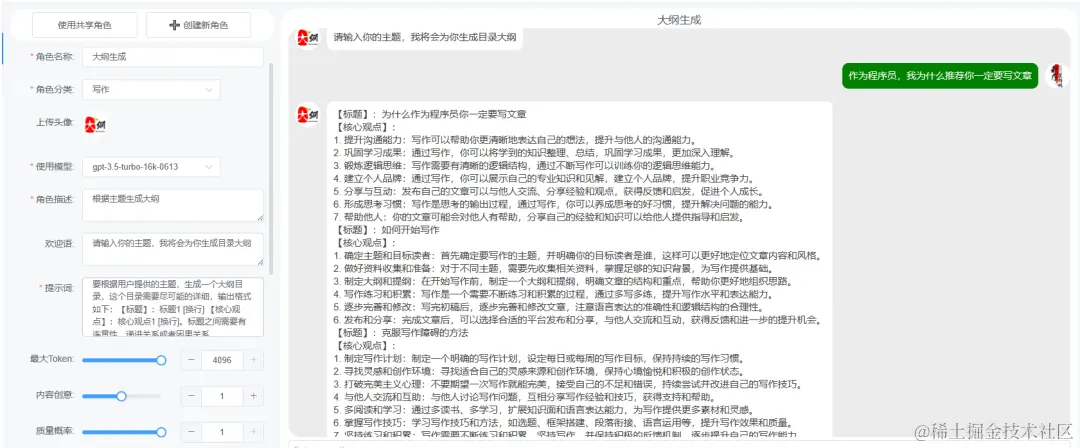This screenshot has height=448, width=1080.
Task: Click the line 1. 制定写作计划
Action: pyautogui.click(x=540, y=358)
